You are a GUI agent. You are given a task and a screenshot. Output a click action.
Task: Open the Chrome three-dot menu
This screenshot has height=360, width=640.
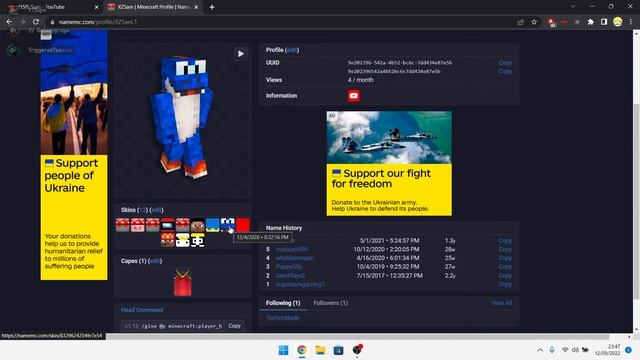click(x=631, y=22)
